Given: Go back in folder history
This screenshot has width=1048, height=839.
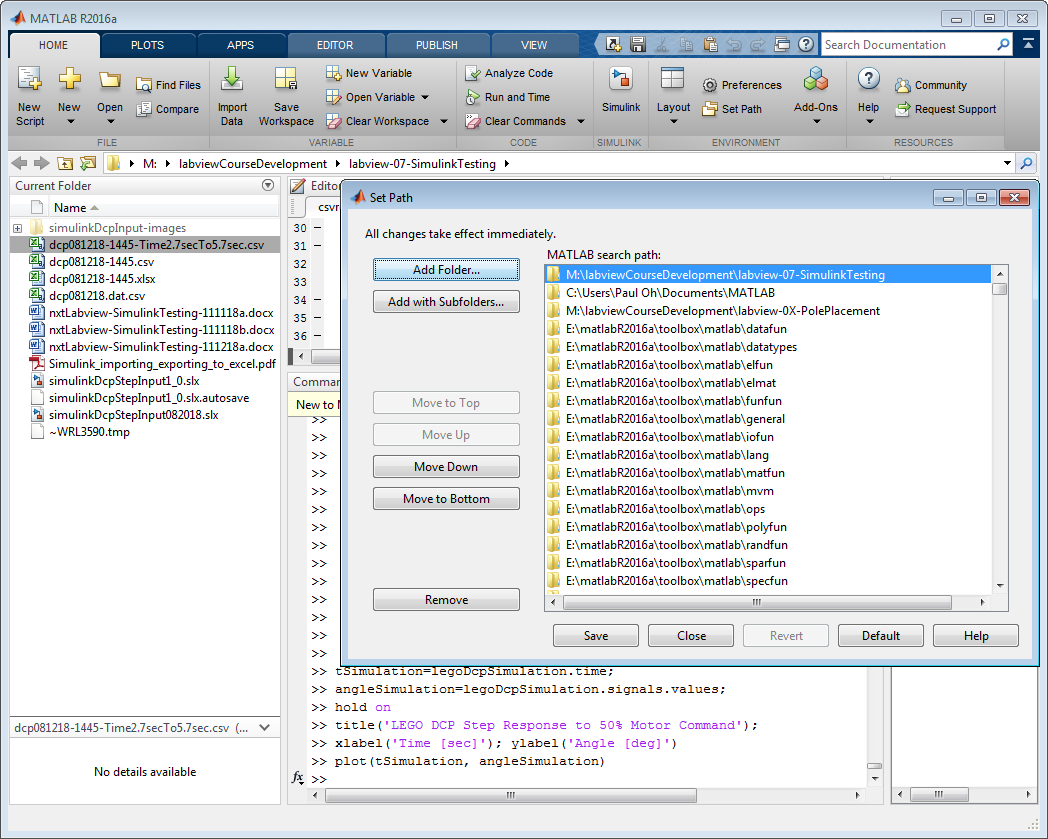Looking at the screenshot, I should tap(19, 163).
